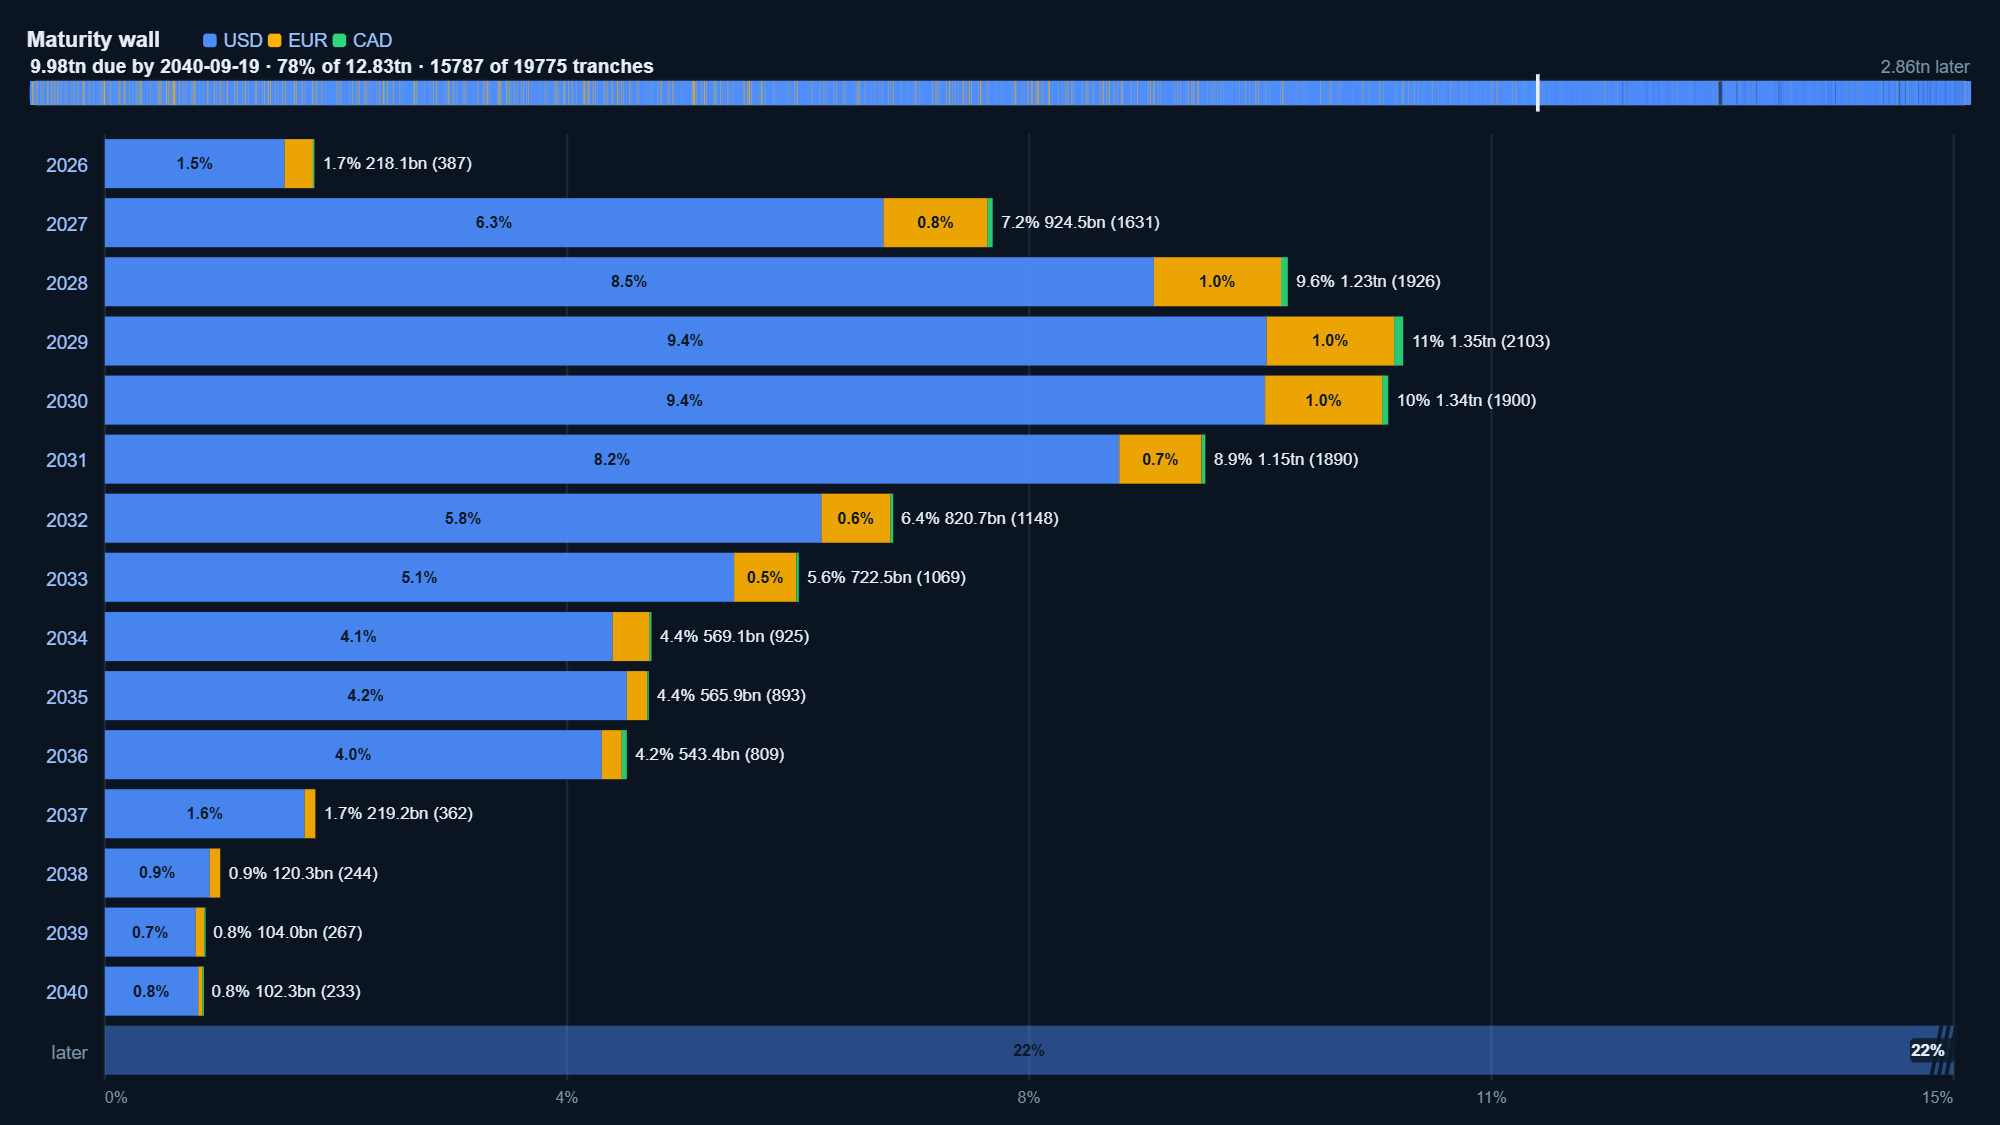Select the 2034 USD bar segment 4.1%
Screen dimensions: 2000x1125
point(359,636)
